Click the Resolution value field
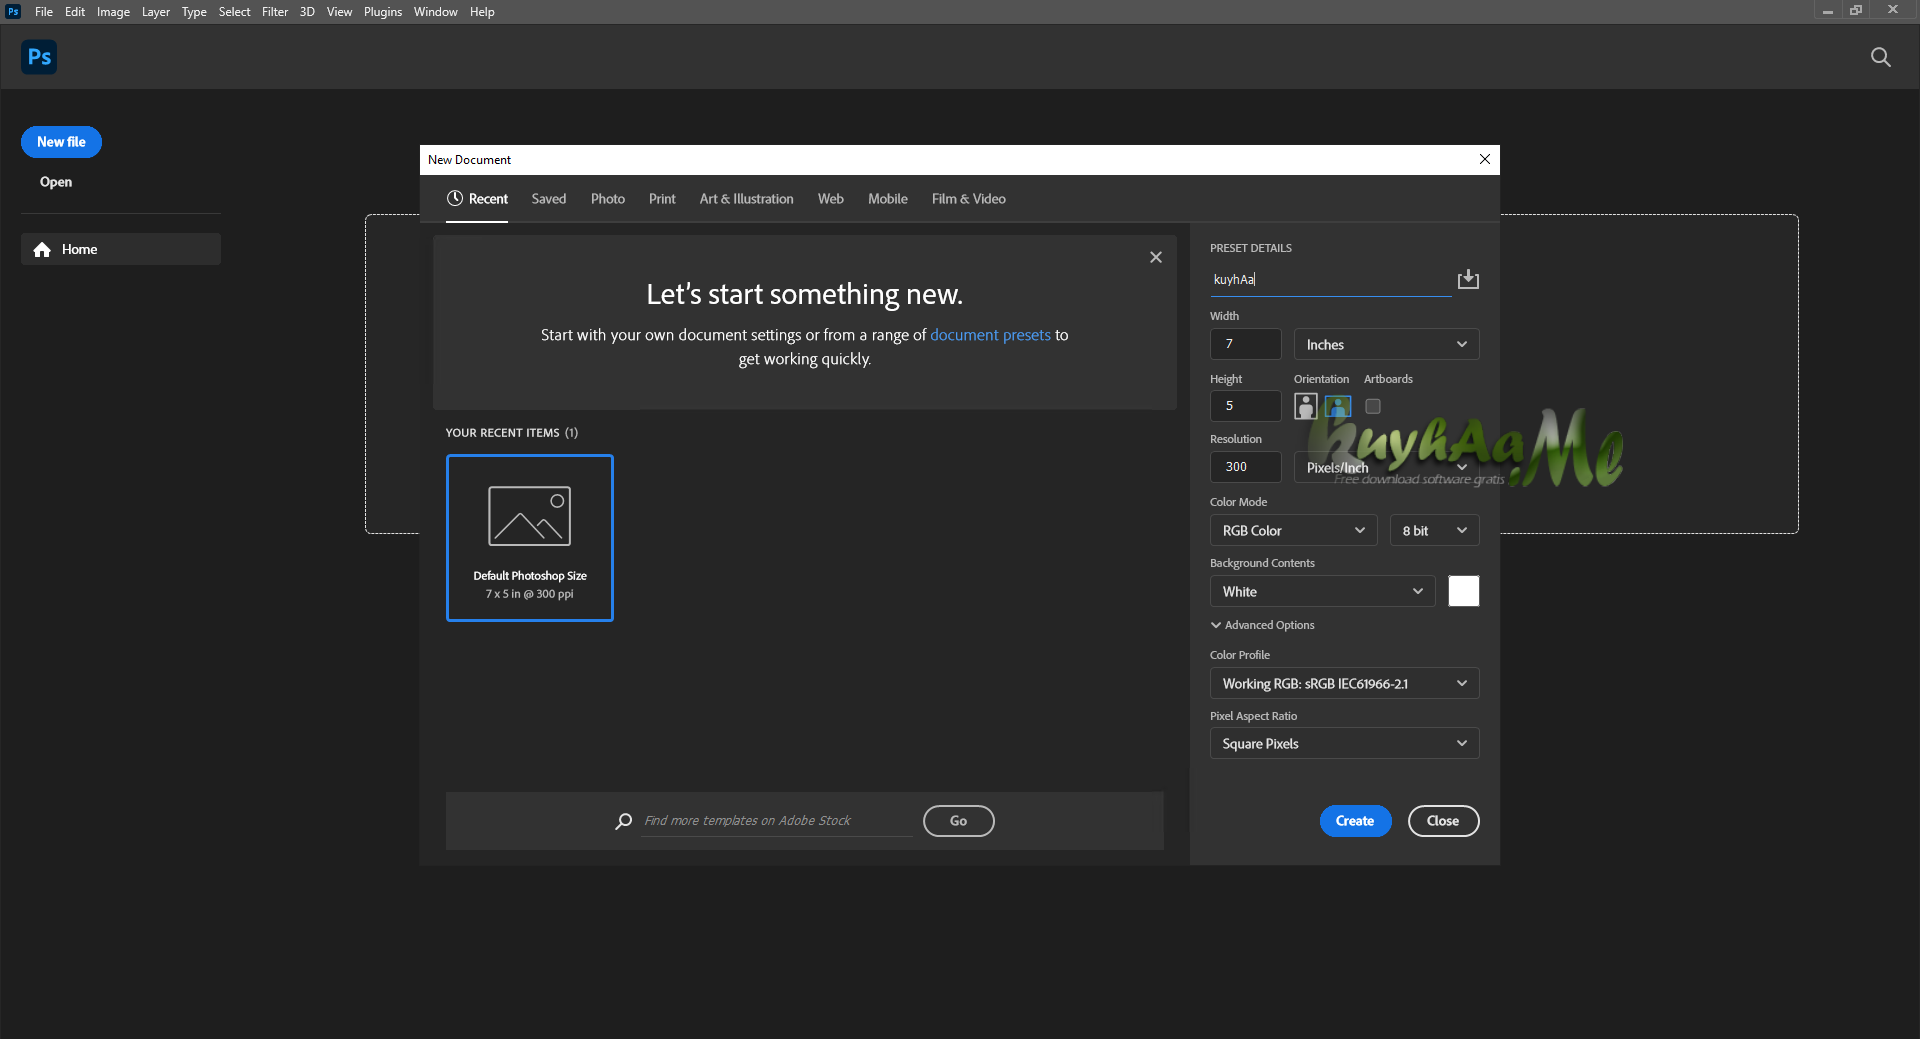The image size is (1920, 1039). pos(1245,467)
